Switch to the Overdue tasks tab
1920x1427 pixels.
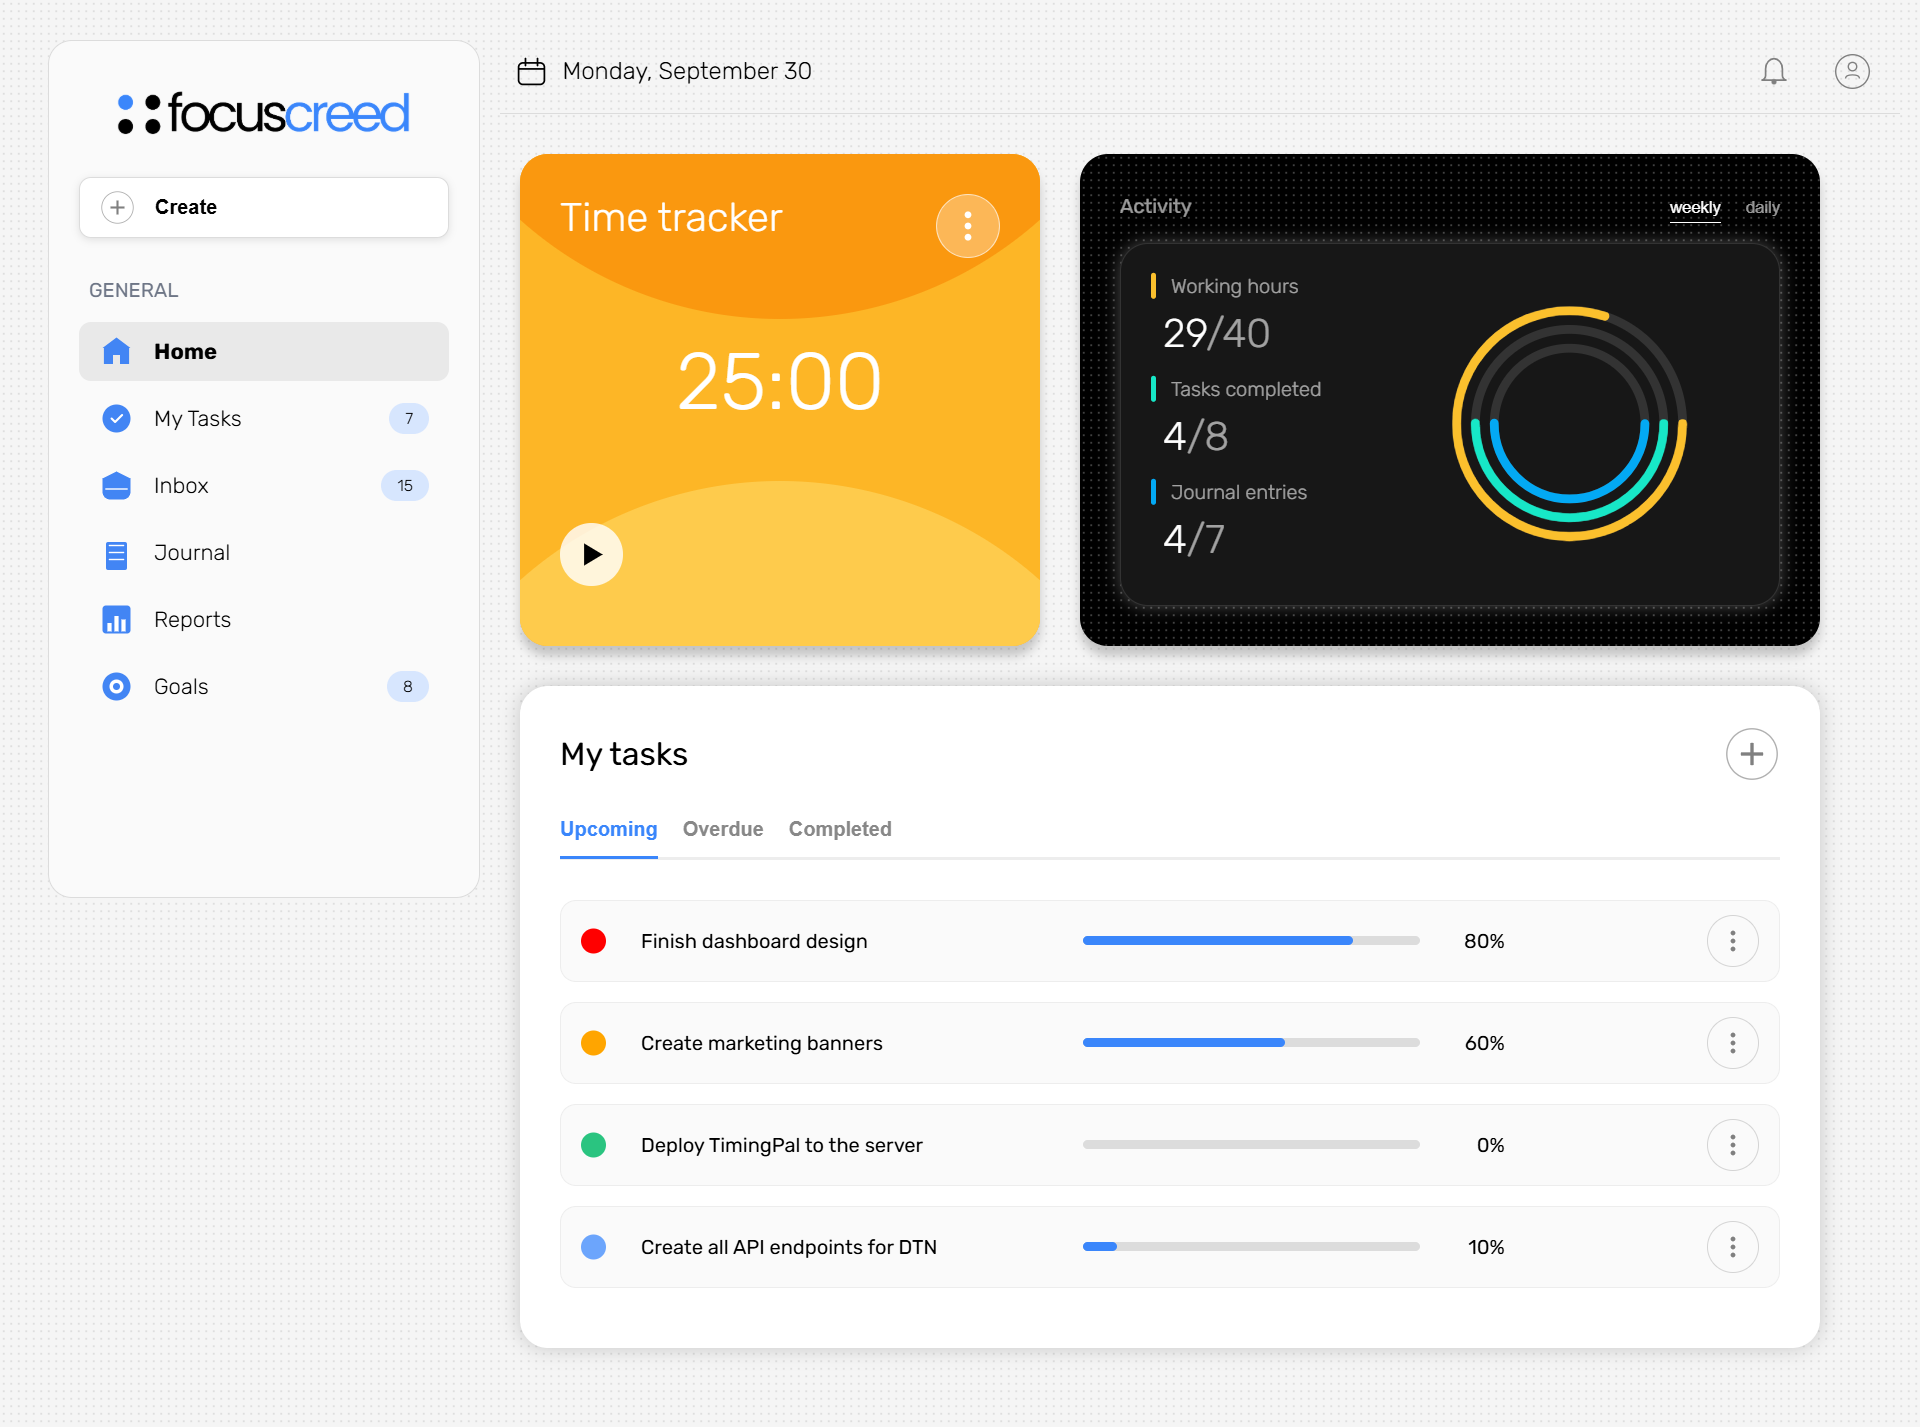(722, 829)
